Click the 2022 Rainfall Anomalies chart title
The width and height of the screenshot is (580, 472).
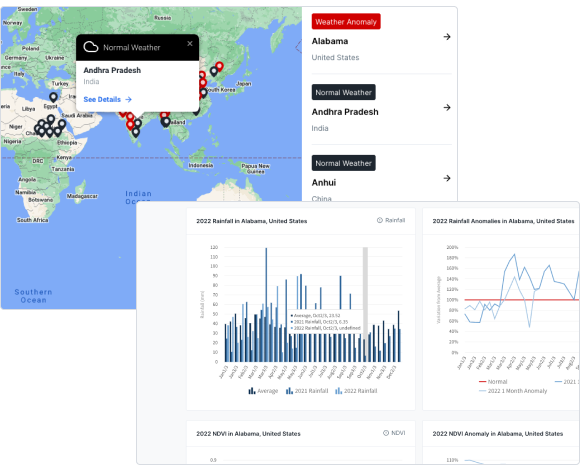point(503,221)
